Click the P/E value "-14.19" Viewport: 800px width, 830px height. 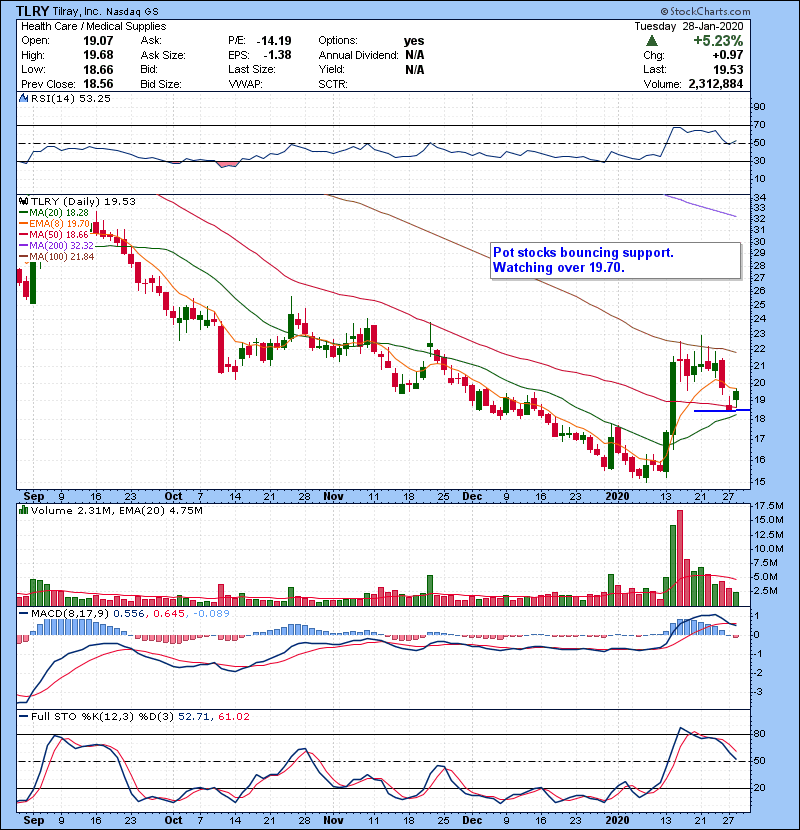[x=274, y=41]
